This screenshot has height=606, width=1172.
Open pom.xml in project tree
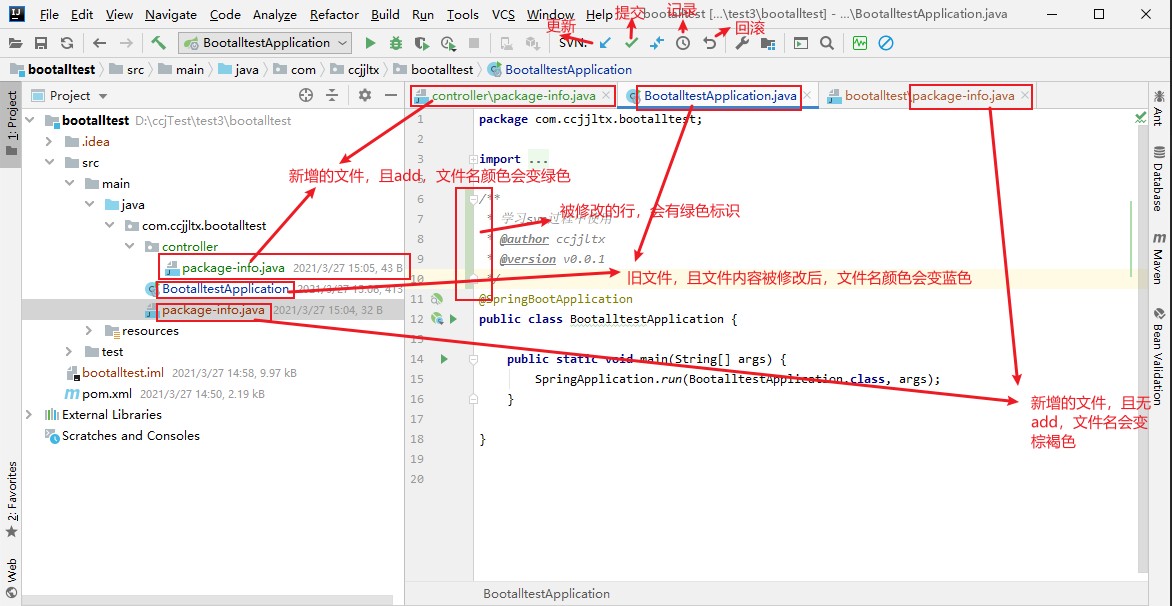pos(106,394)
